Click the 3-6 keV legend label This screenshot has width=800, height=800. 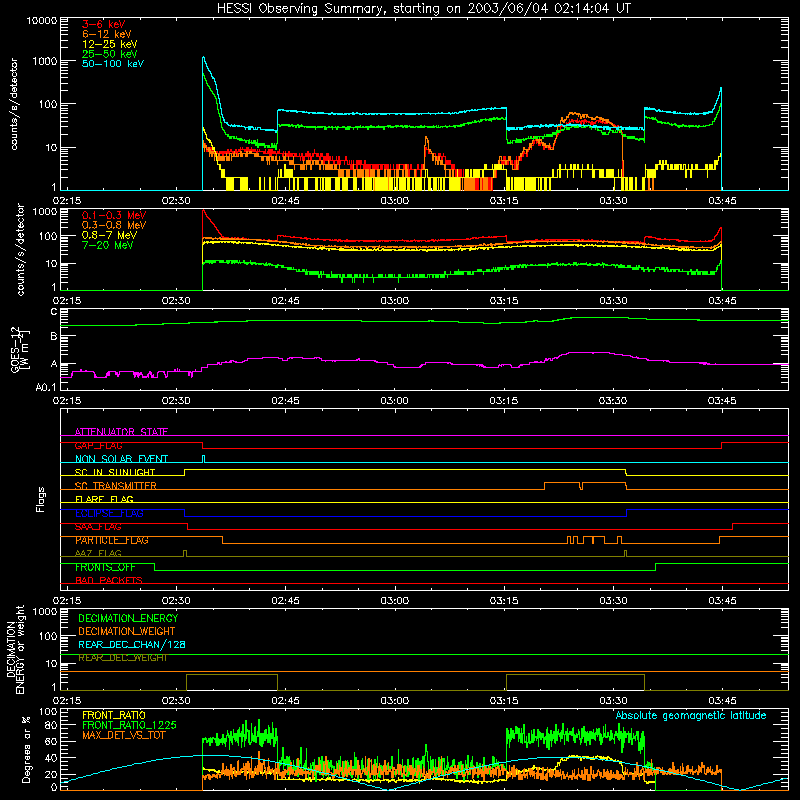point(104,24)
